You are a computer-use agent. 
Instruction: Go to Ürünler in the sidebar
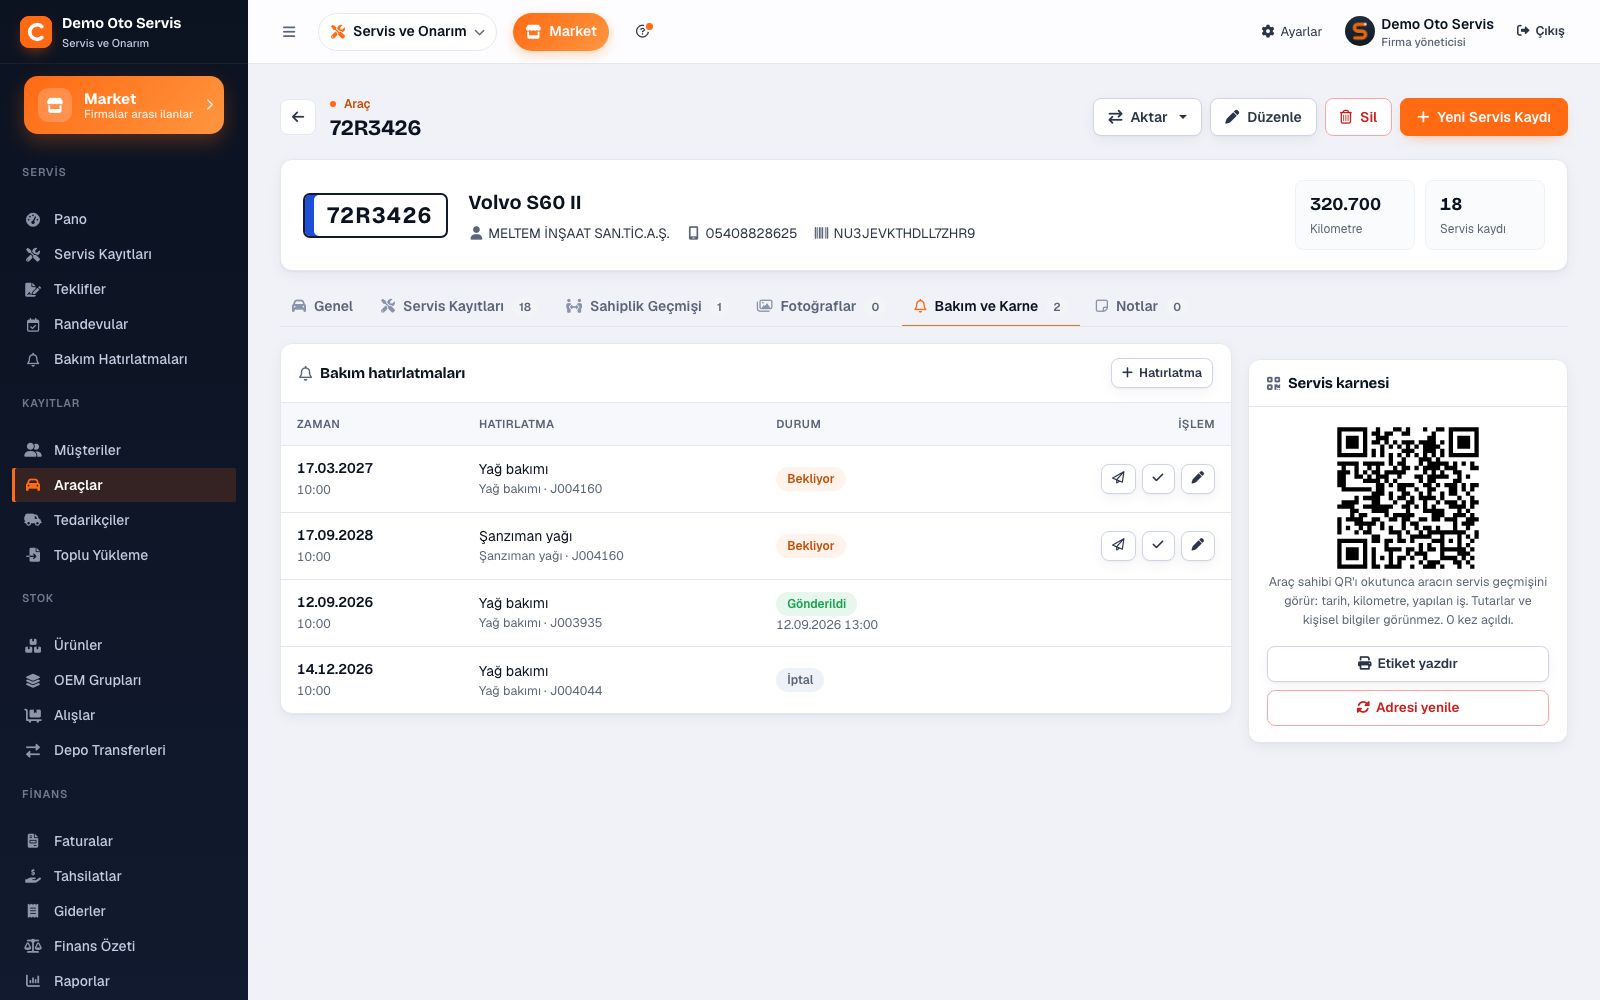[x=124, y=645]
